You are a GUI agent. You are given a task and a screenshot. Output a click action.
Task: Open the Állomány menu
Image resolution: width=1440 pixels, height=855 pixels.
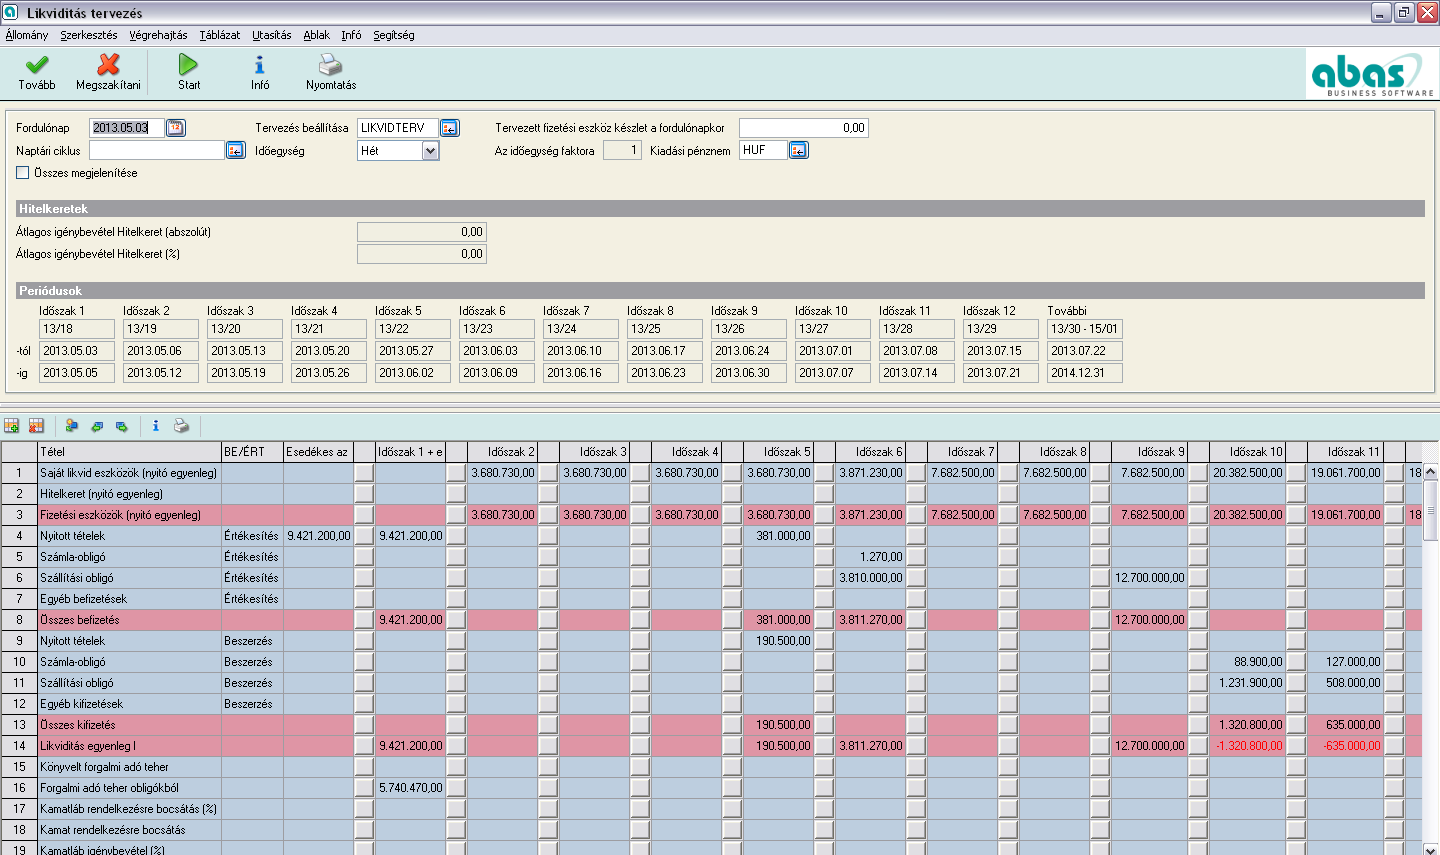pyautogui.click(x=27, y=35)
